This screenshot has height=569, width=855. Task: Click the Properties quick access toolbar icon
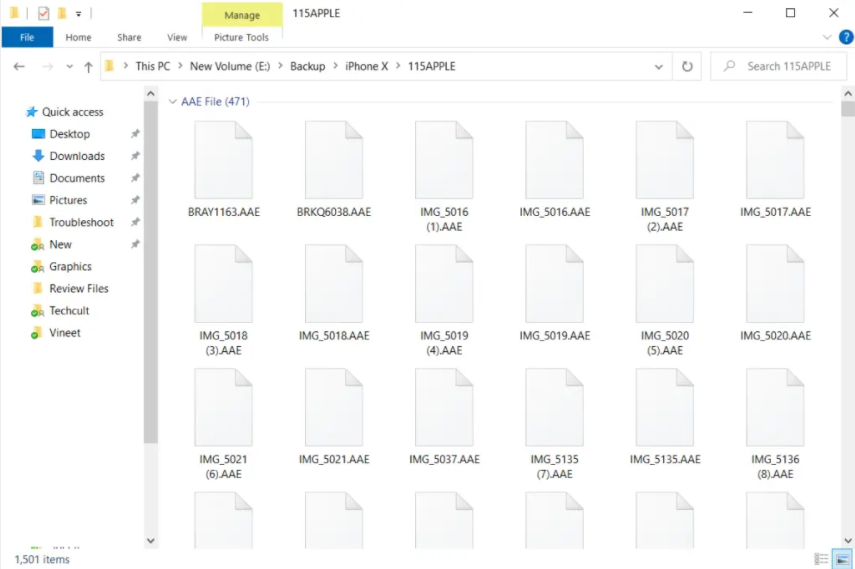pos(44,13)
